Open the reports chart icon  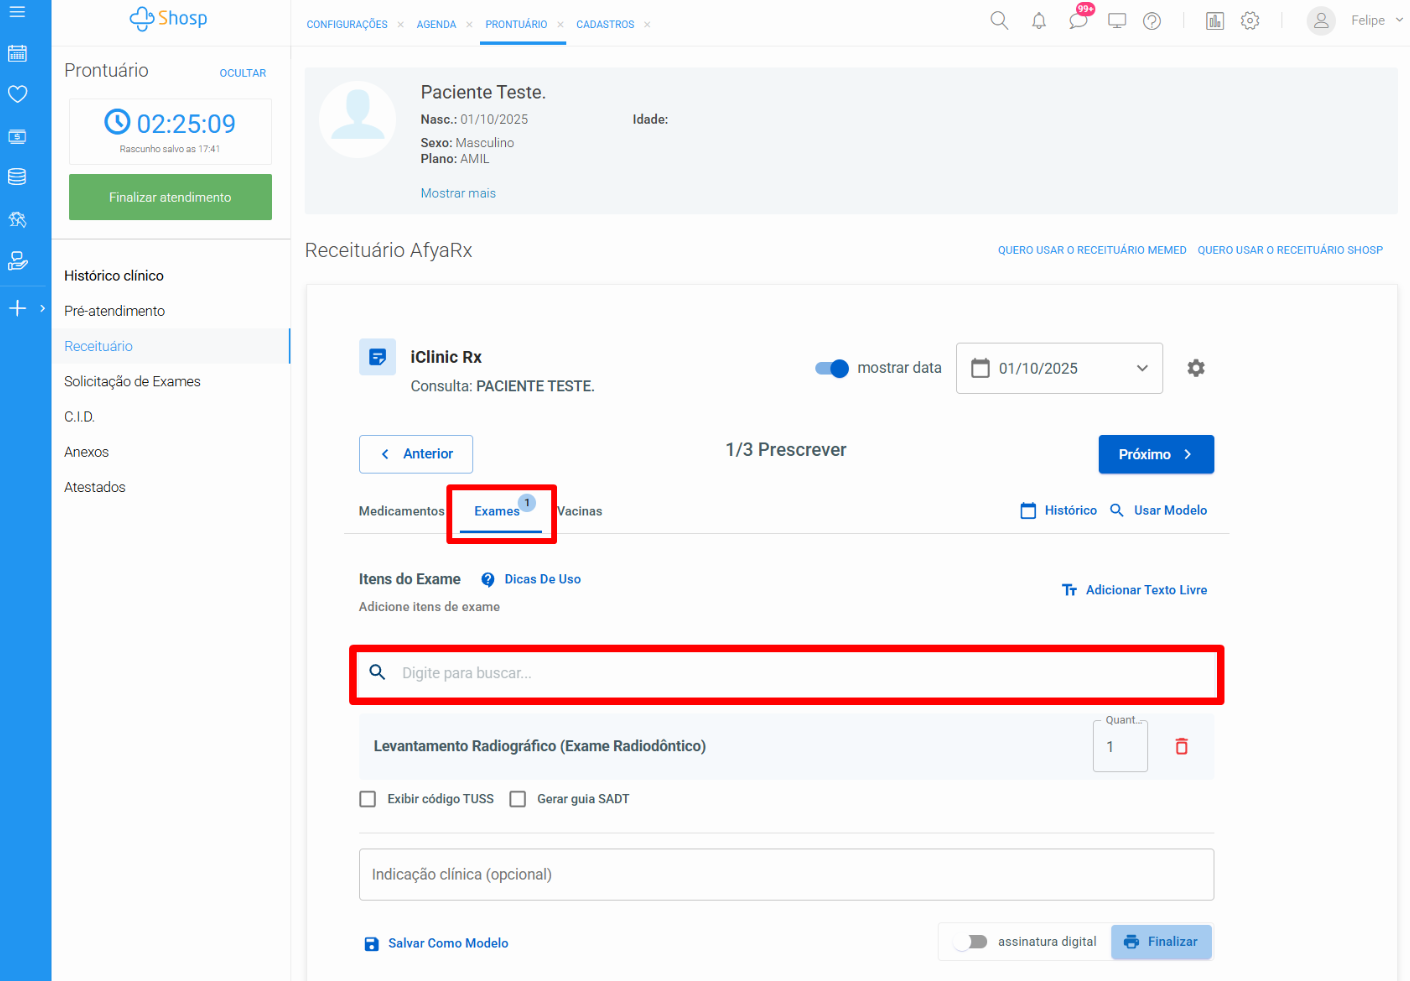(1214, 21)
